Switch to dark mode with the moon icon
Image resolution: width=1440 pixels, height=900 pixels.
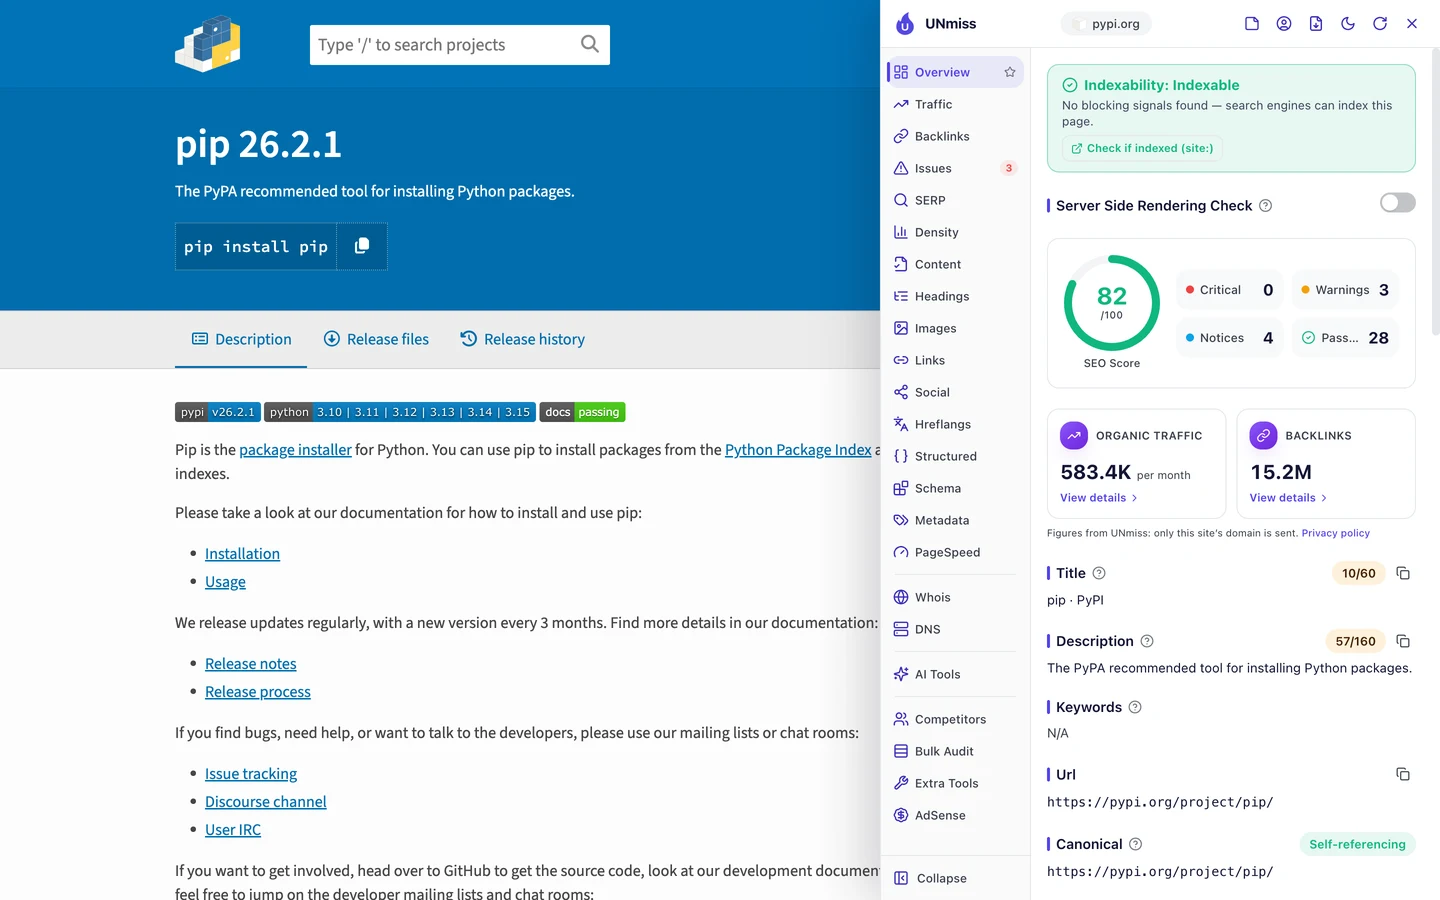1348,24
